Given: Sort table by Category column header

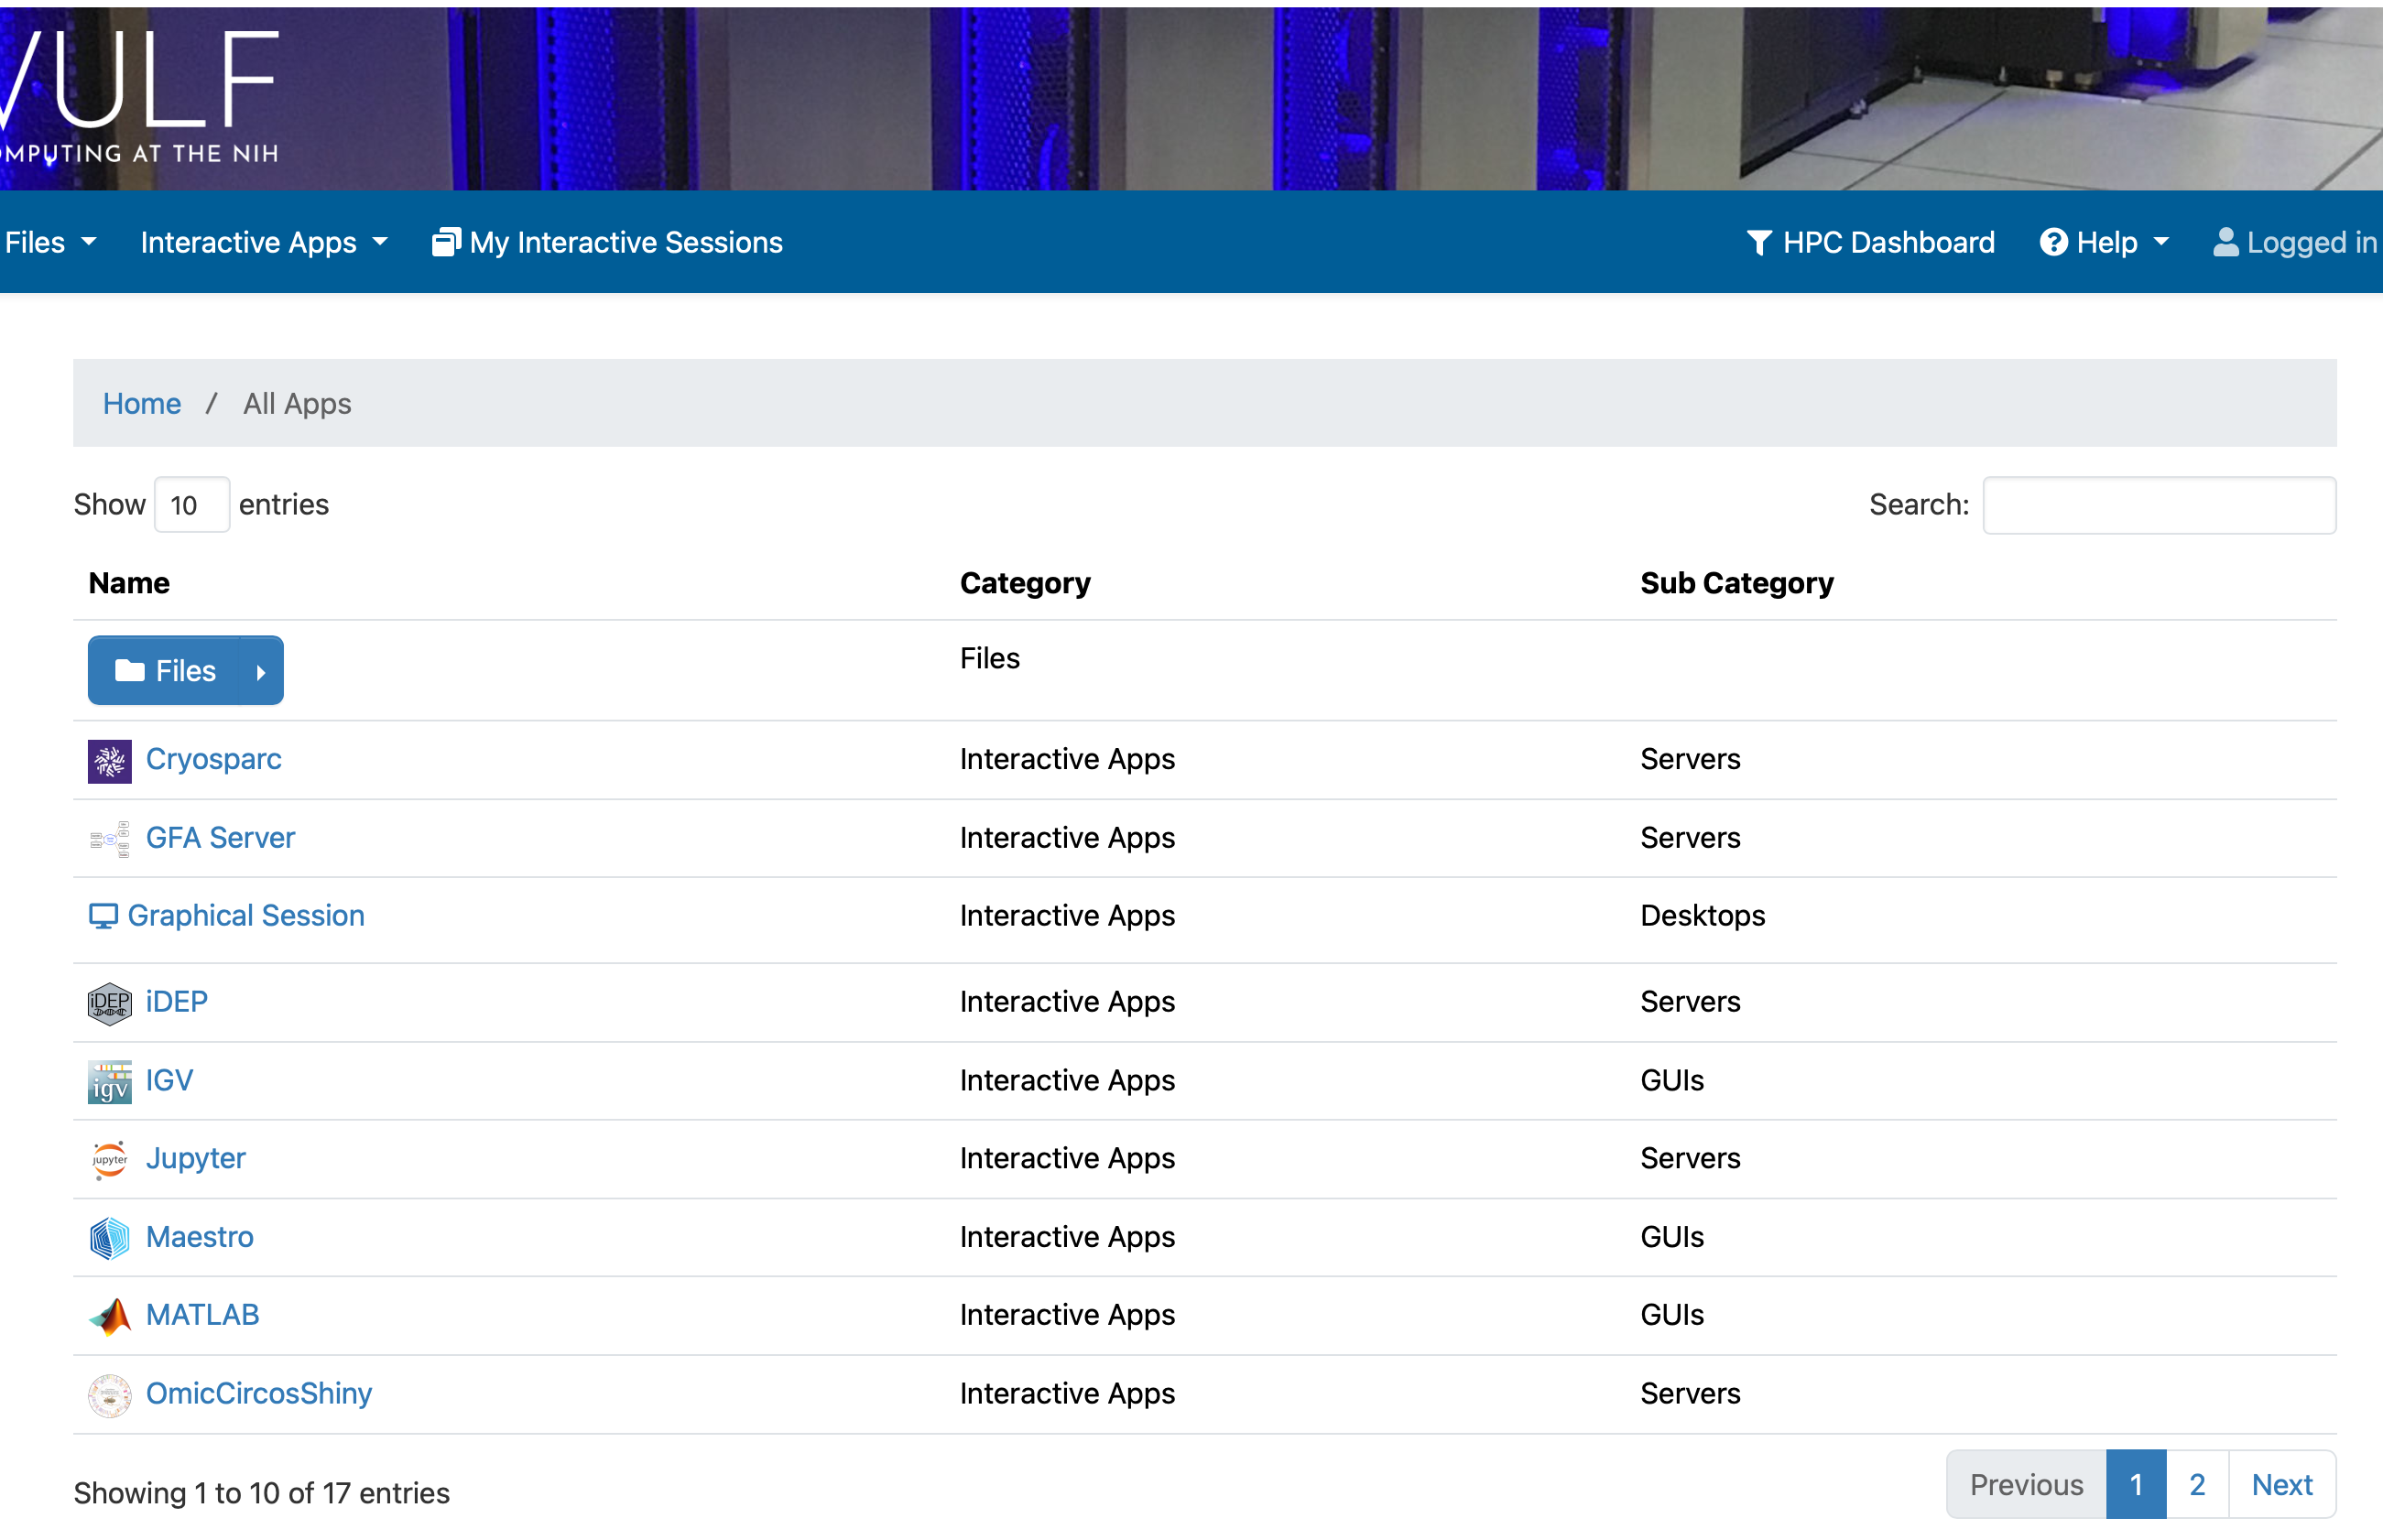Looking at the screenshot, I should 1025,583.
